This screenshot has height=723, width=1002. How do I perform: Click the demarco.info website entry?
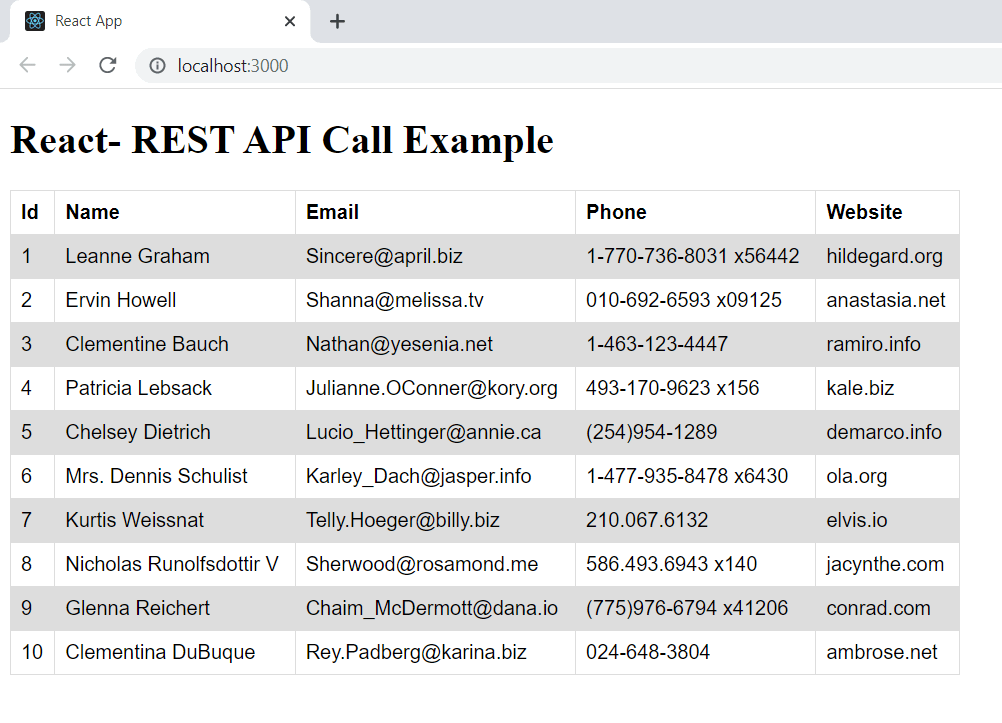click(882, 432)
